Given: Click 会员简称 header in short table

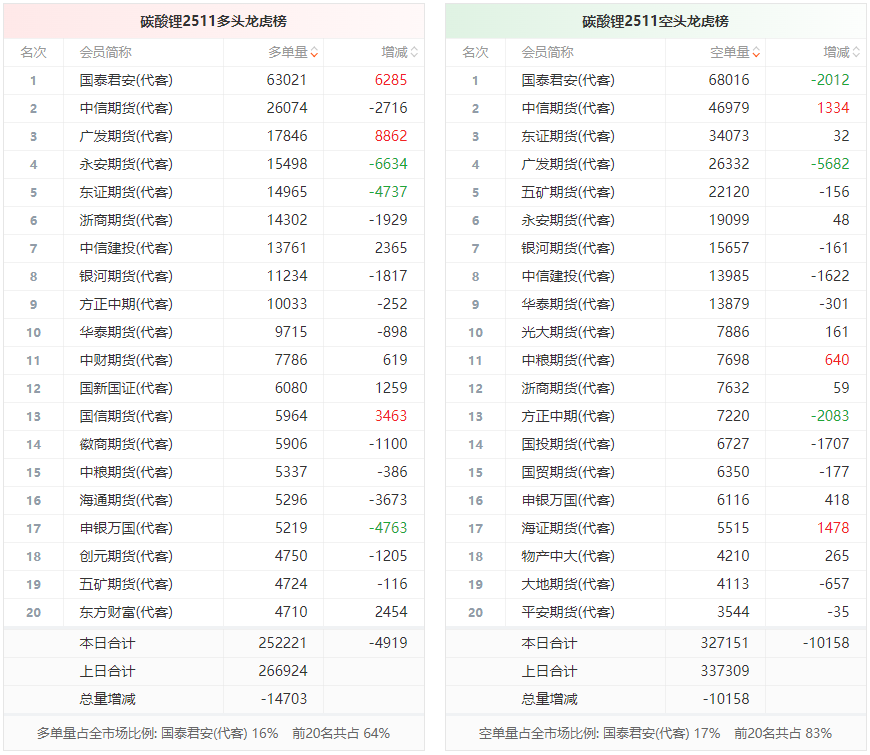Looking at the screenshot, I should [547, 53].
